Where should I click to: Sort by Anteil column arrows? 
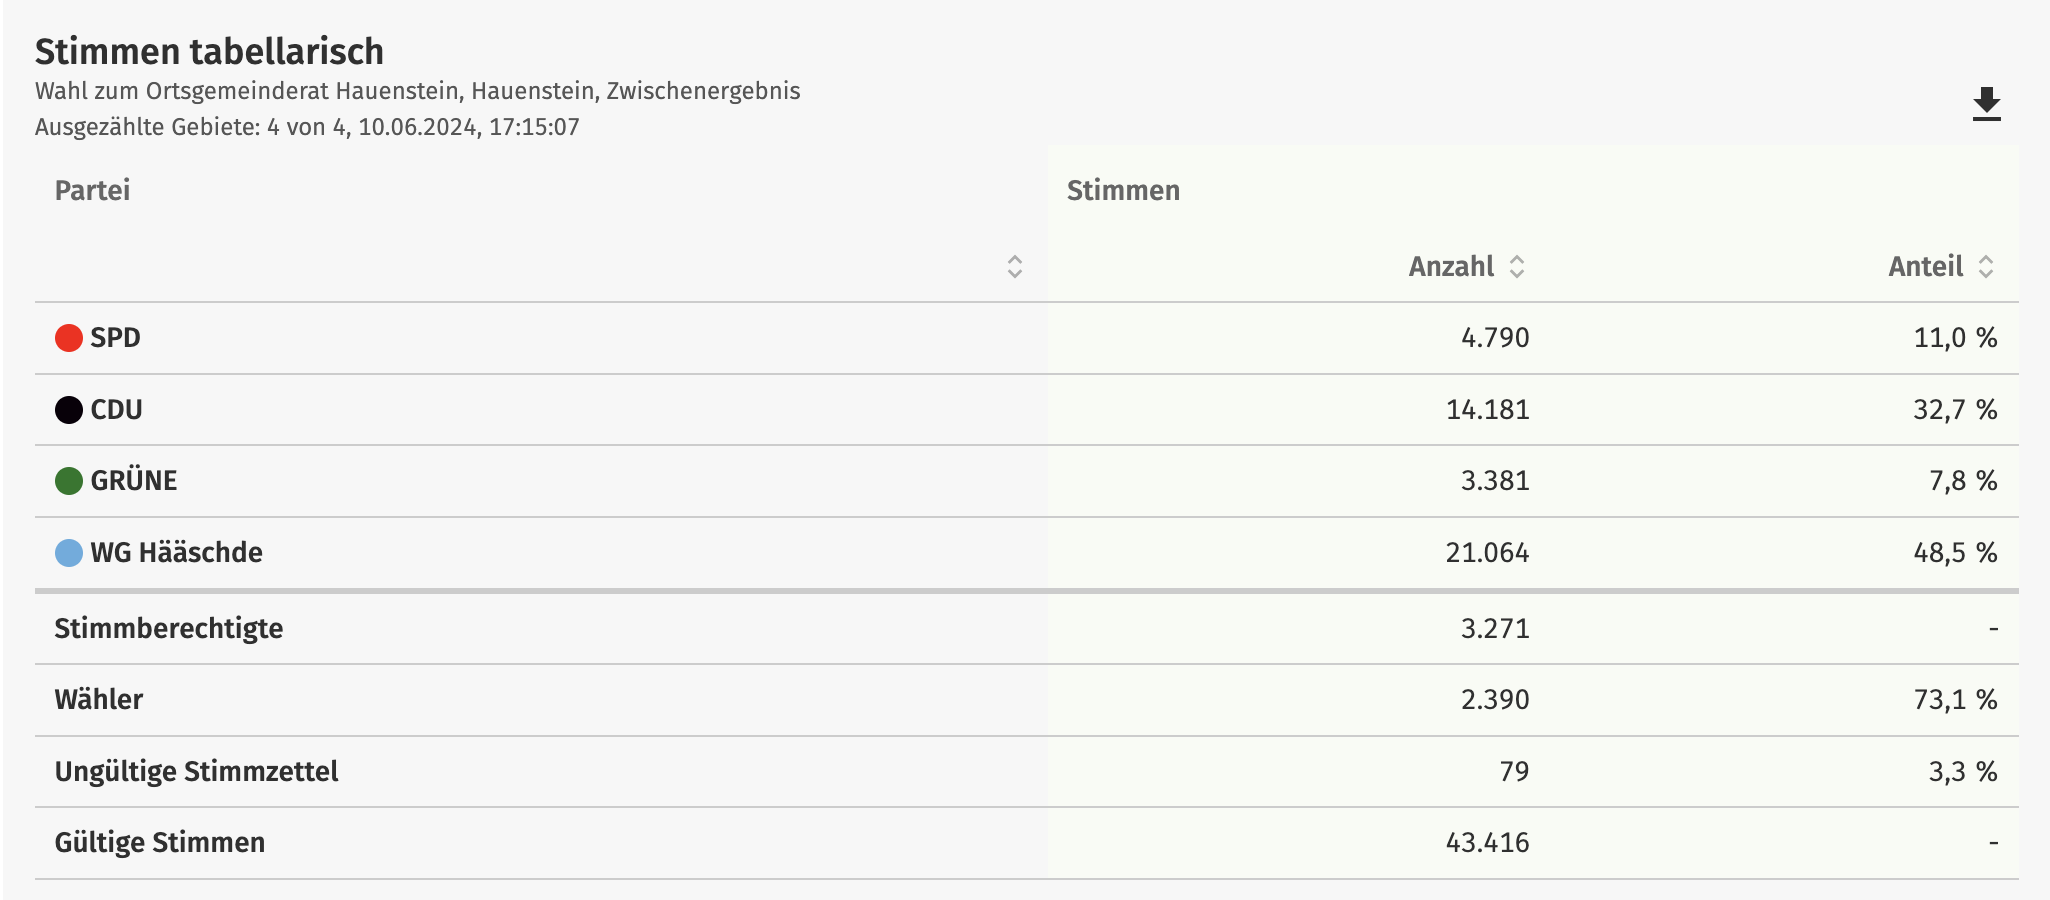tap(1985, 266)
